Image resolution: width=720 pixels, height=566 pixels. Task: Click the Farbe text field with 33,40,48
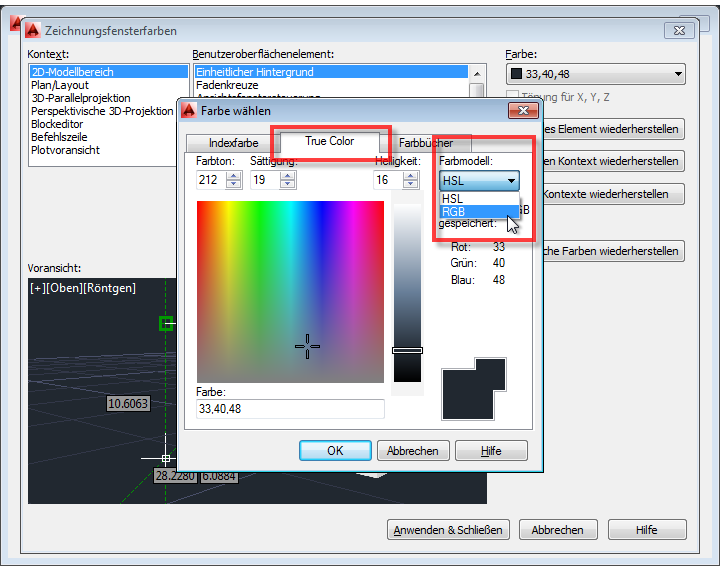pyautogui.click(x=290, y=408)
